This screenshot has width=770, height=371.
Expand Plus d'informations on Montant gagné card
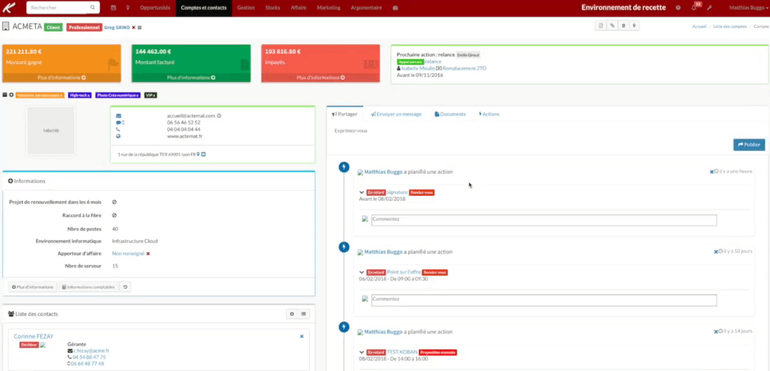click(62, 78)
